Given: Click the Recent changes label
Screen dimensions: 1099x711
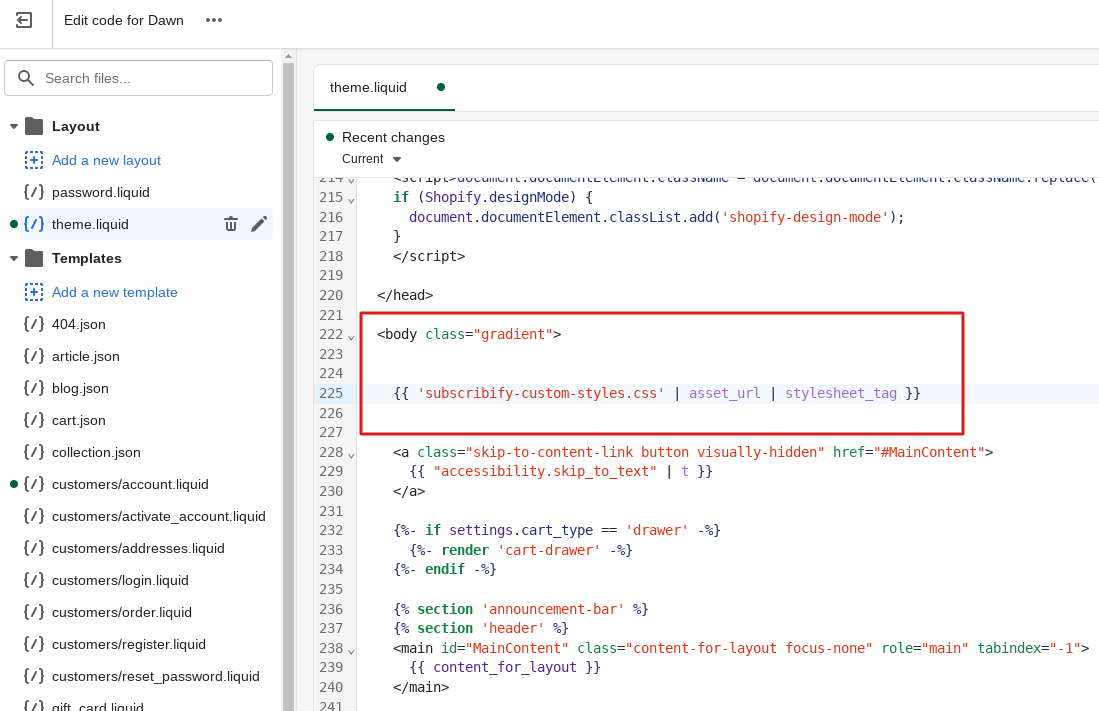Looking at the screenshot, I should pos(393,137).
